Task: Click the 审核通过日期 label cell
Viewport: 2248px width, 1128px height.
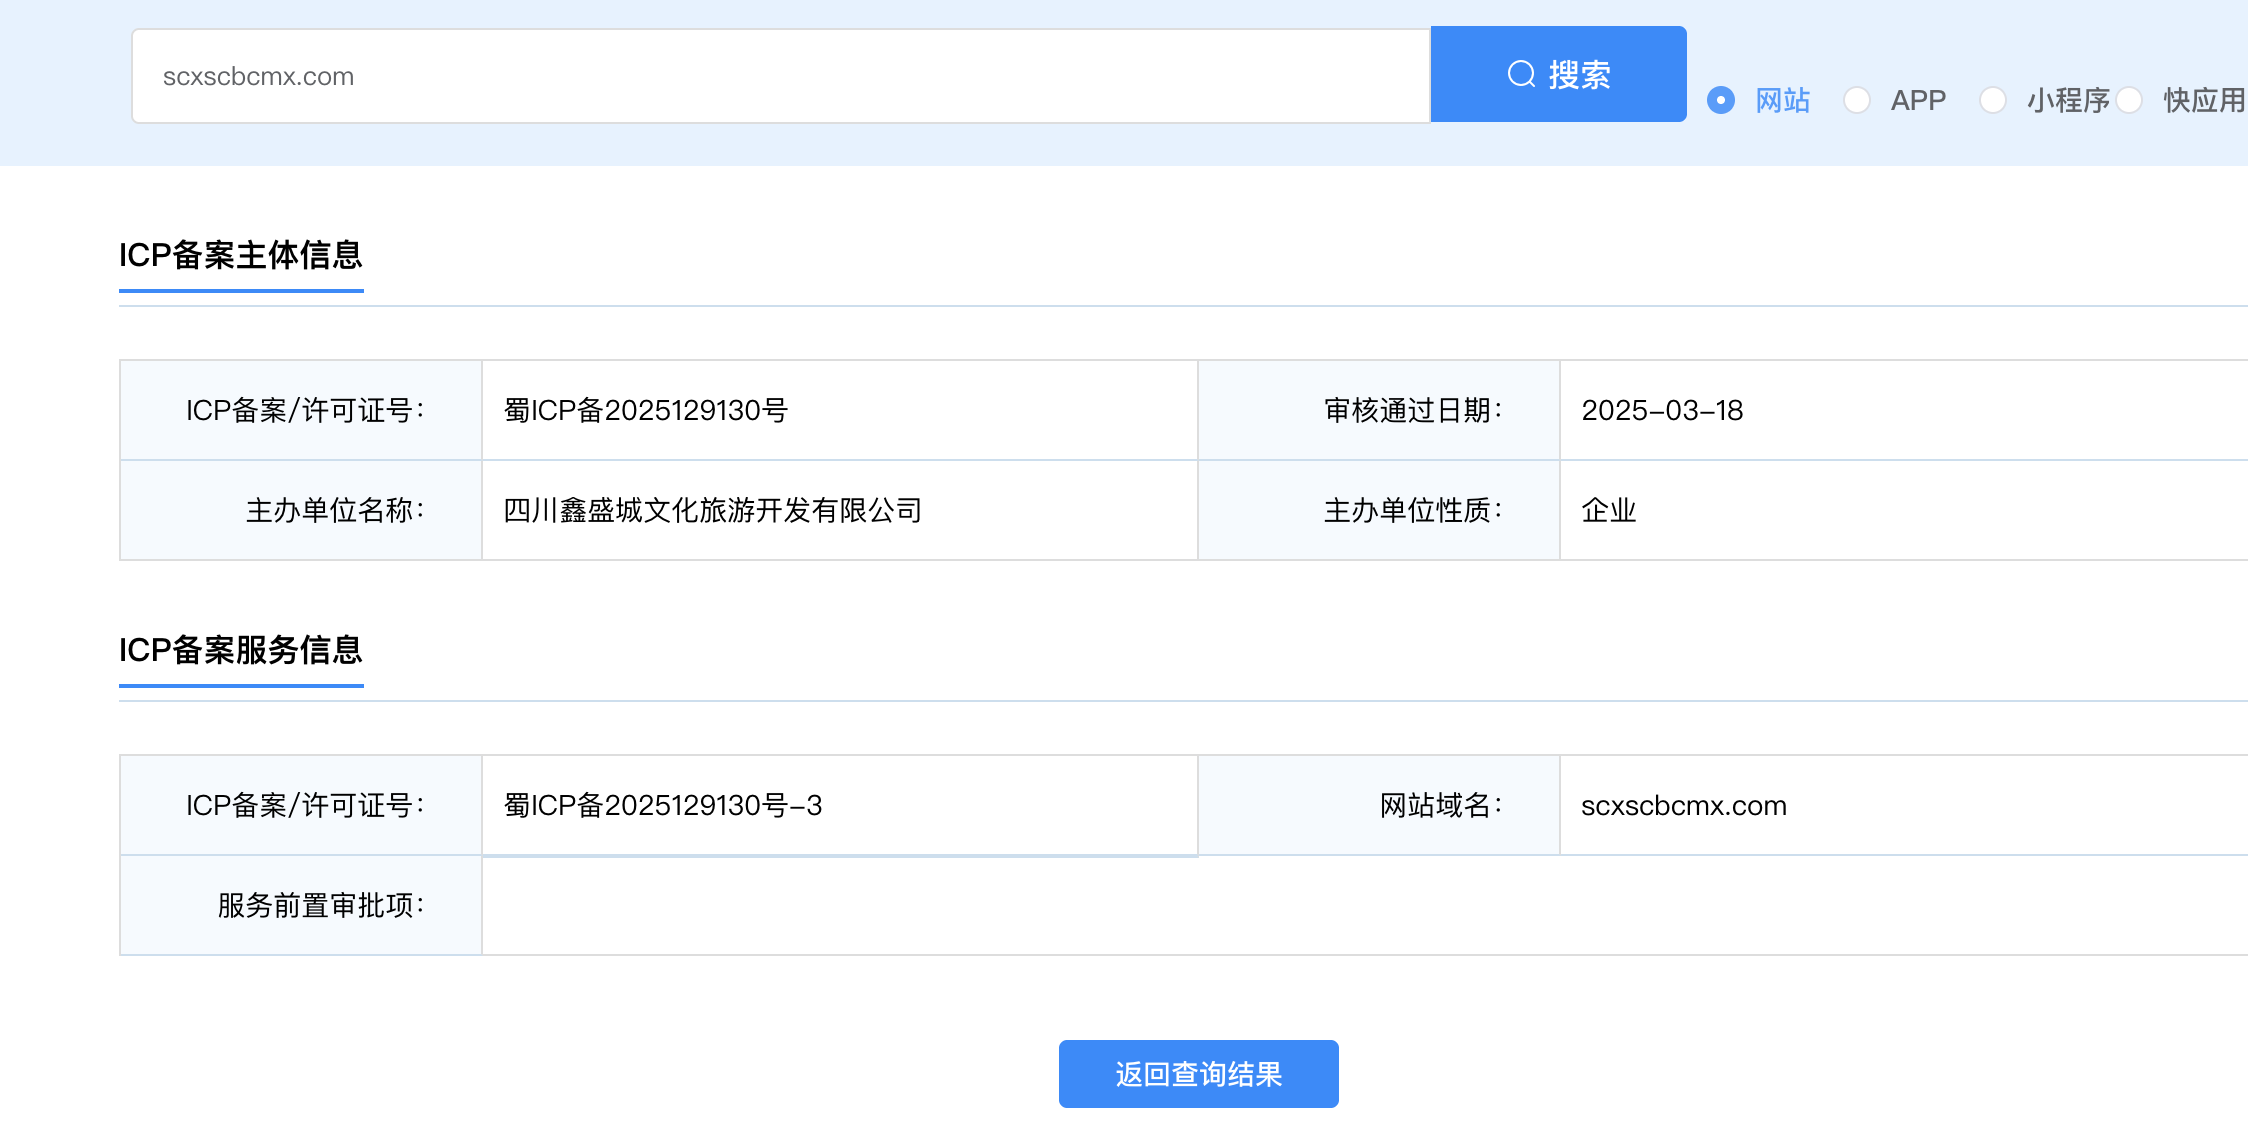Action: point(1379,410)
